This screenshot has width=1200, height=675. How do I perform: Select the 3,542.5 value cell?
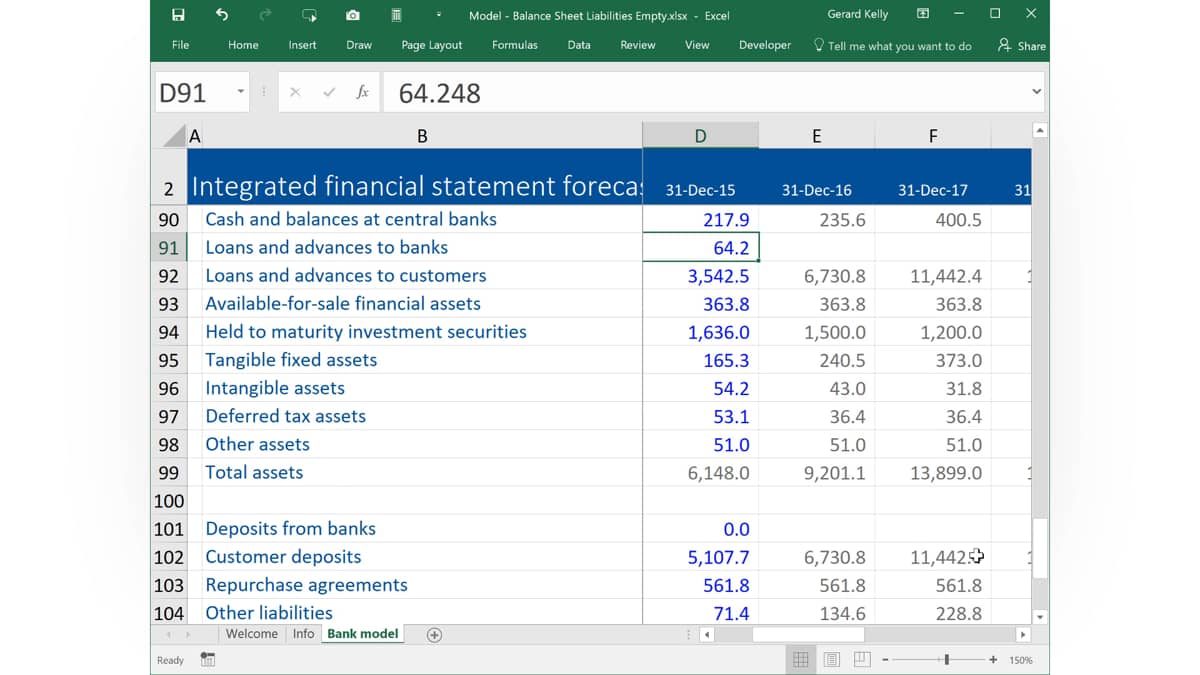[x=701, y=275]
